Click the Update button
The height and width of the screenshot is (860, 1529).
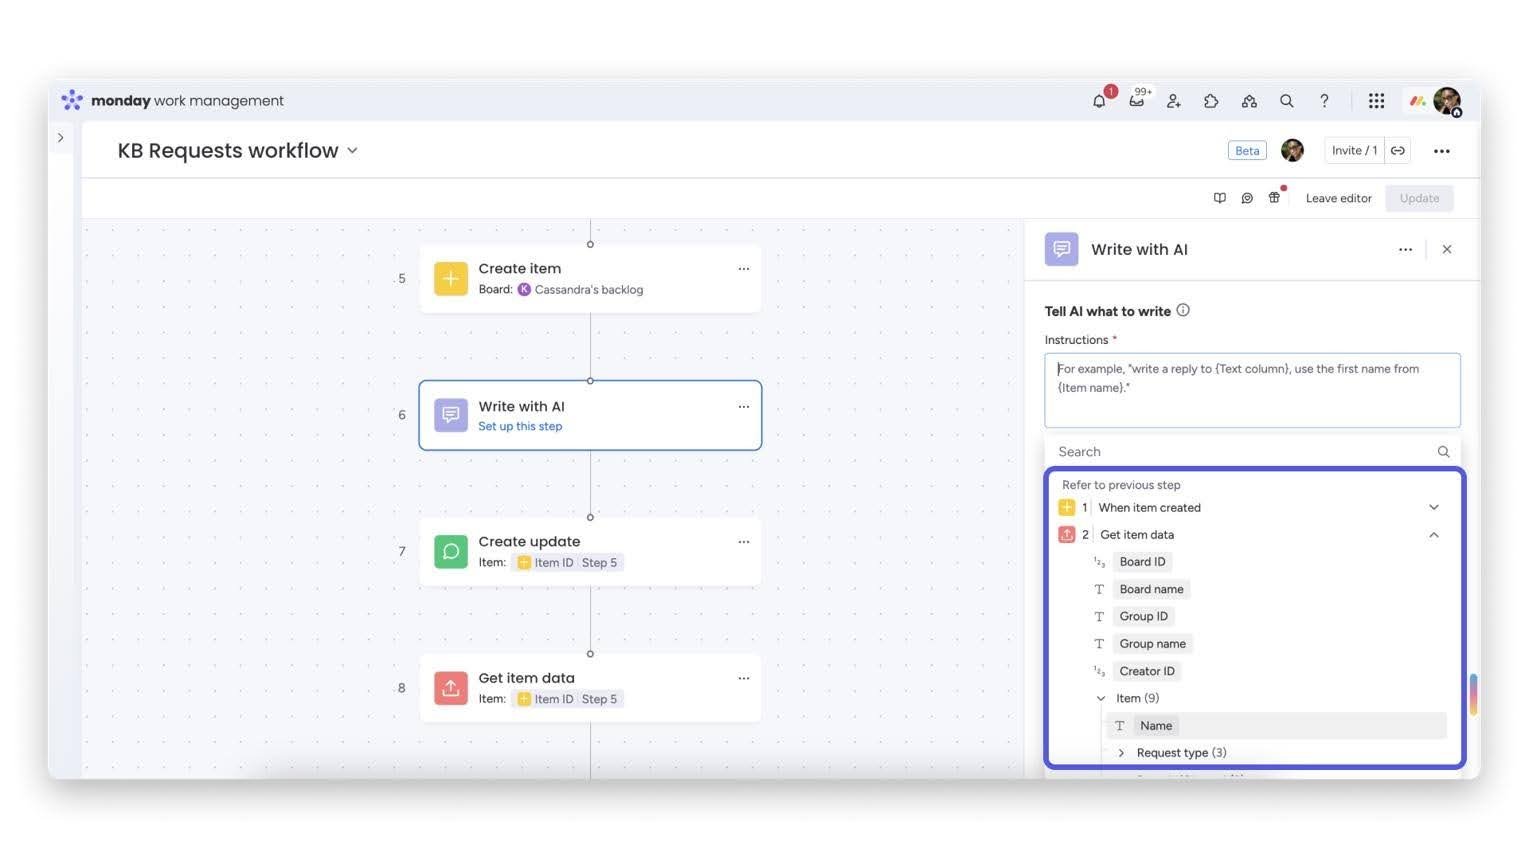pyautogui.click(x=1419, y=198)
